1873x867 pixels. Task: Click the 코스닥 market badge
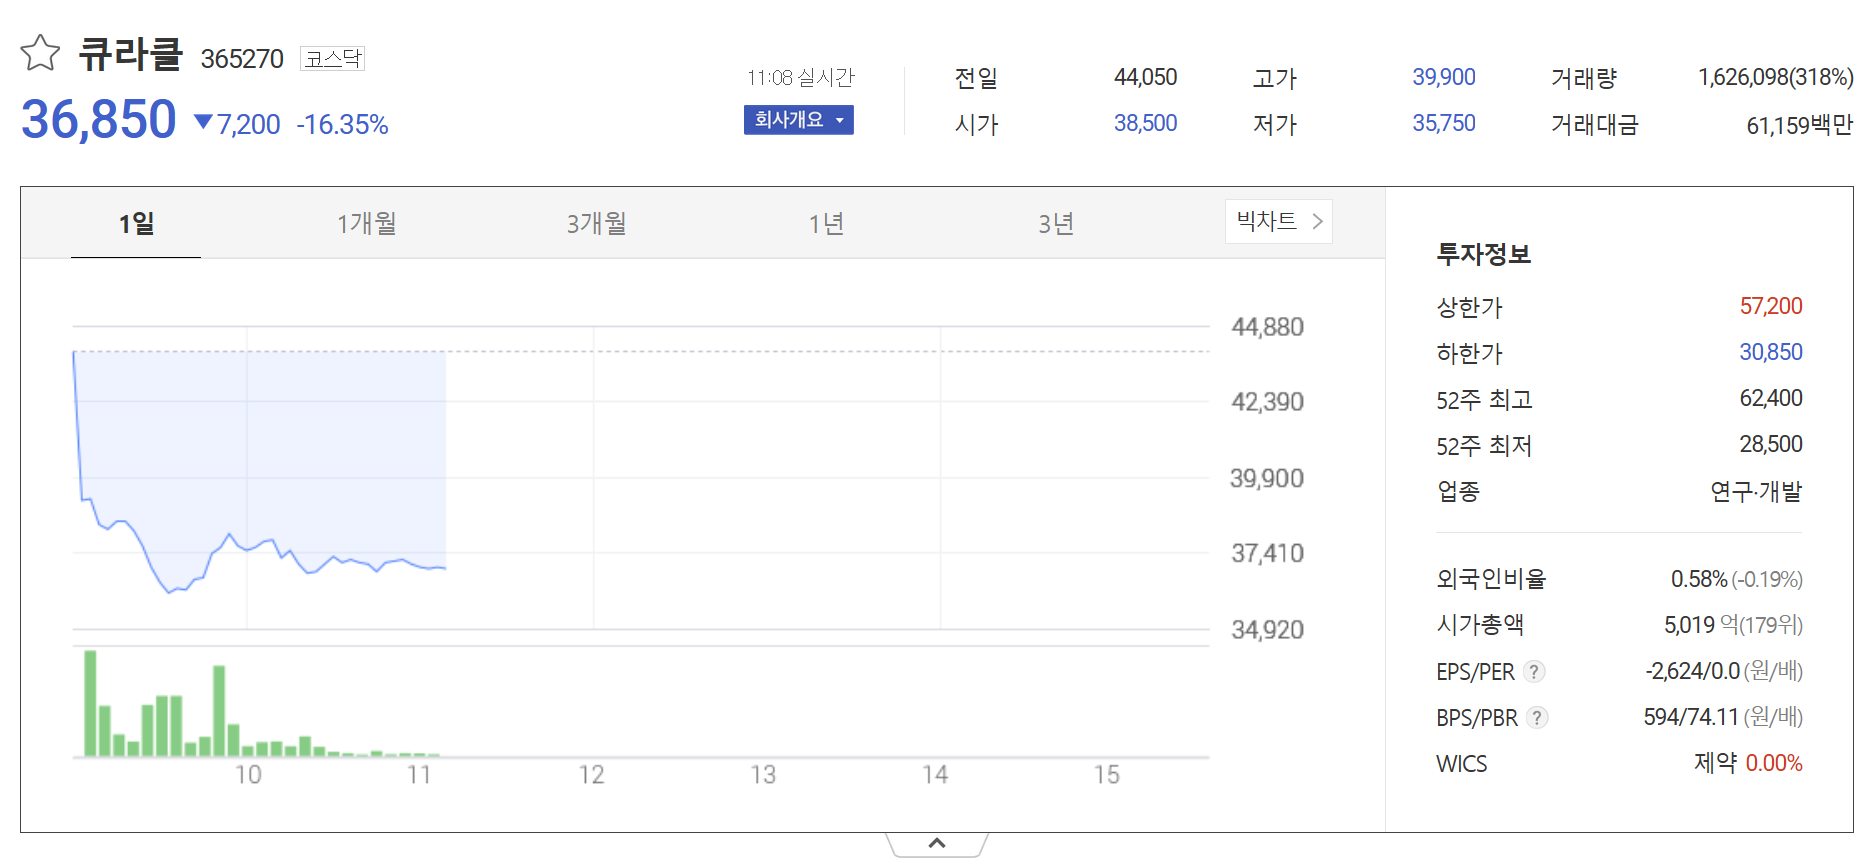click(333, 59)
